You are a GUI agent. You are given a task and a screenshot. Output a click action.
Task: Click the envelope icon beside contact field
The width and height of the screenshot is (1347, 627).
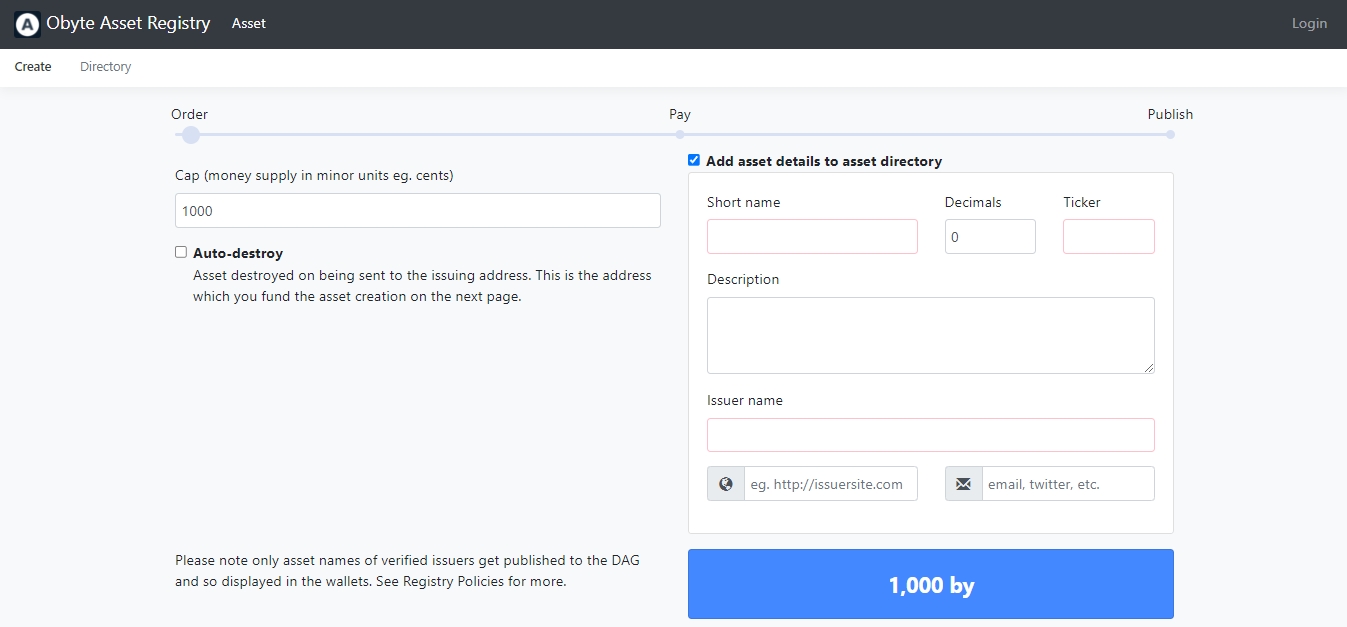[x=963, y=484]
